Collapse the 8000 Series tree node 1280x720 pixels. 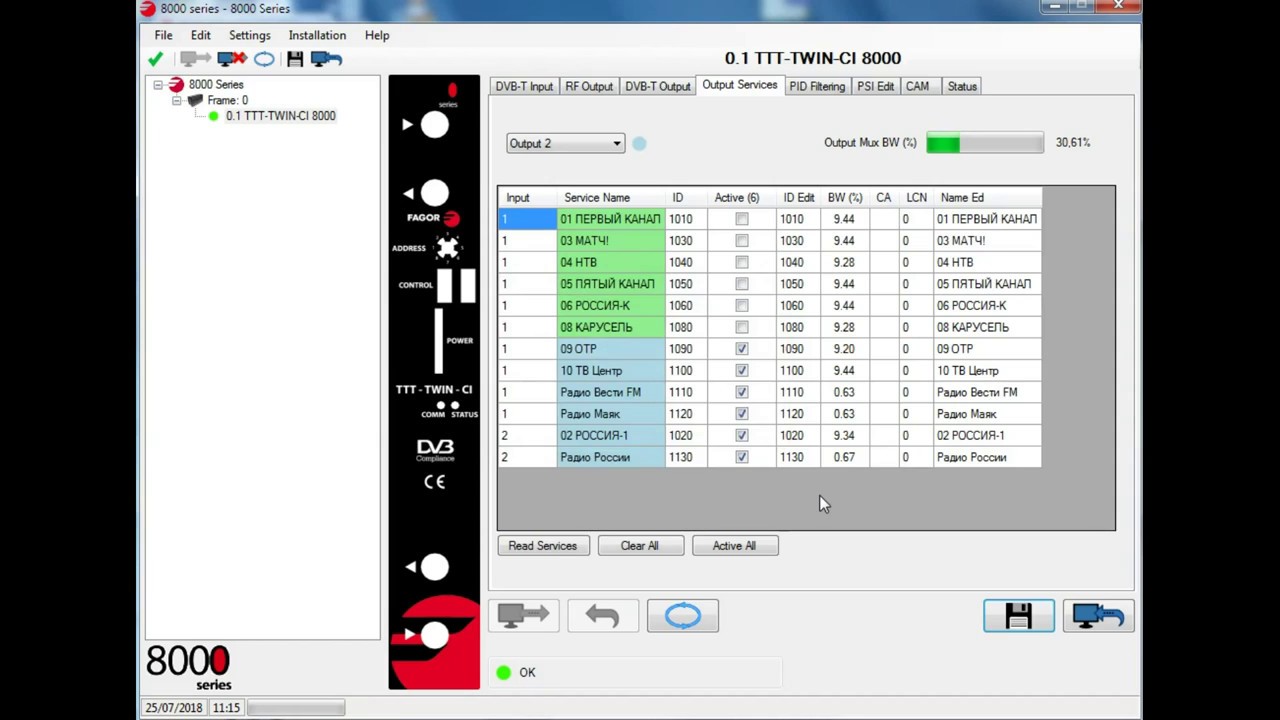tap(158, 85)
